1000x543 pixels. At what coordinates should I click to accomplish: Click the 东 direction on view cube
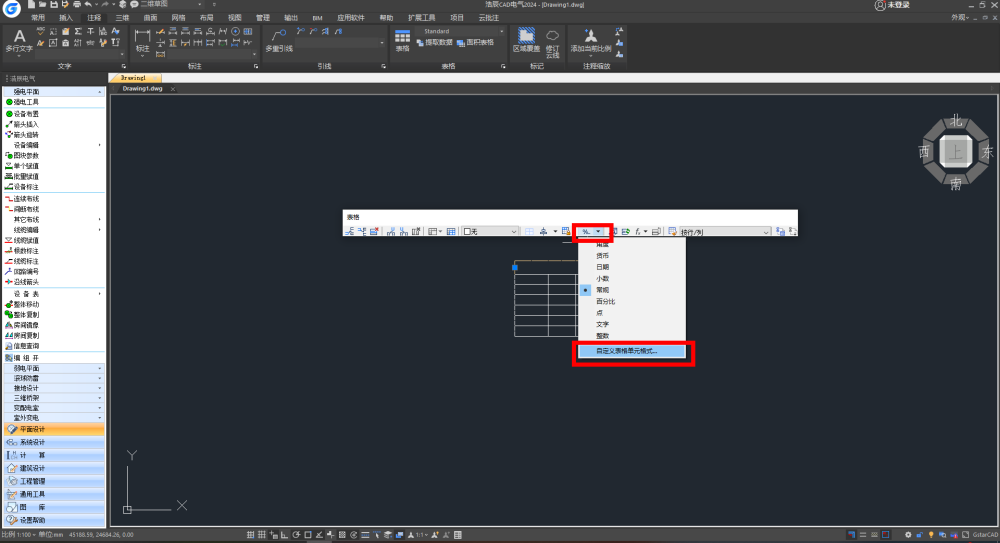987,152
